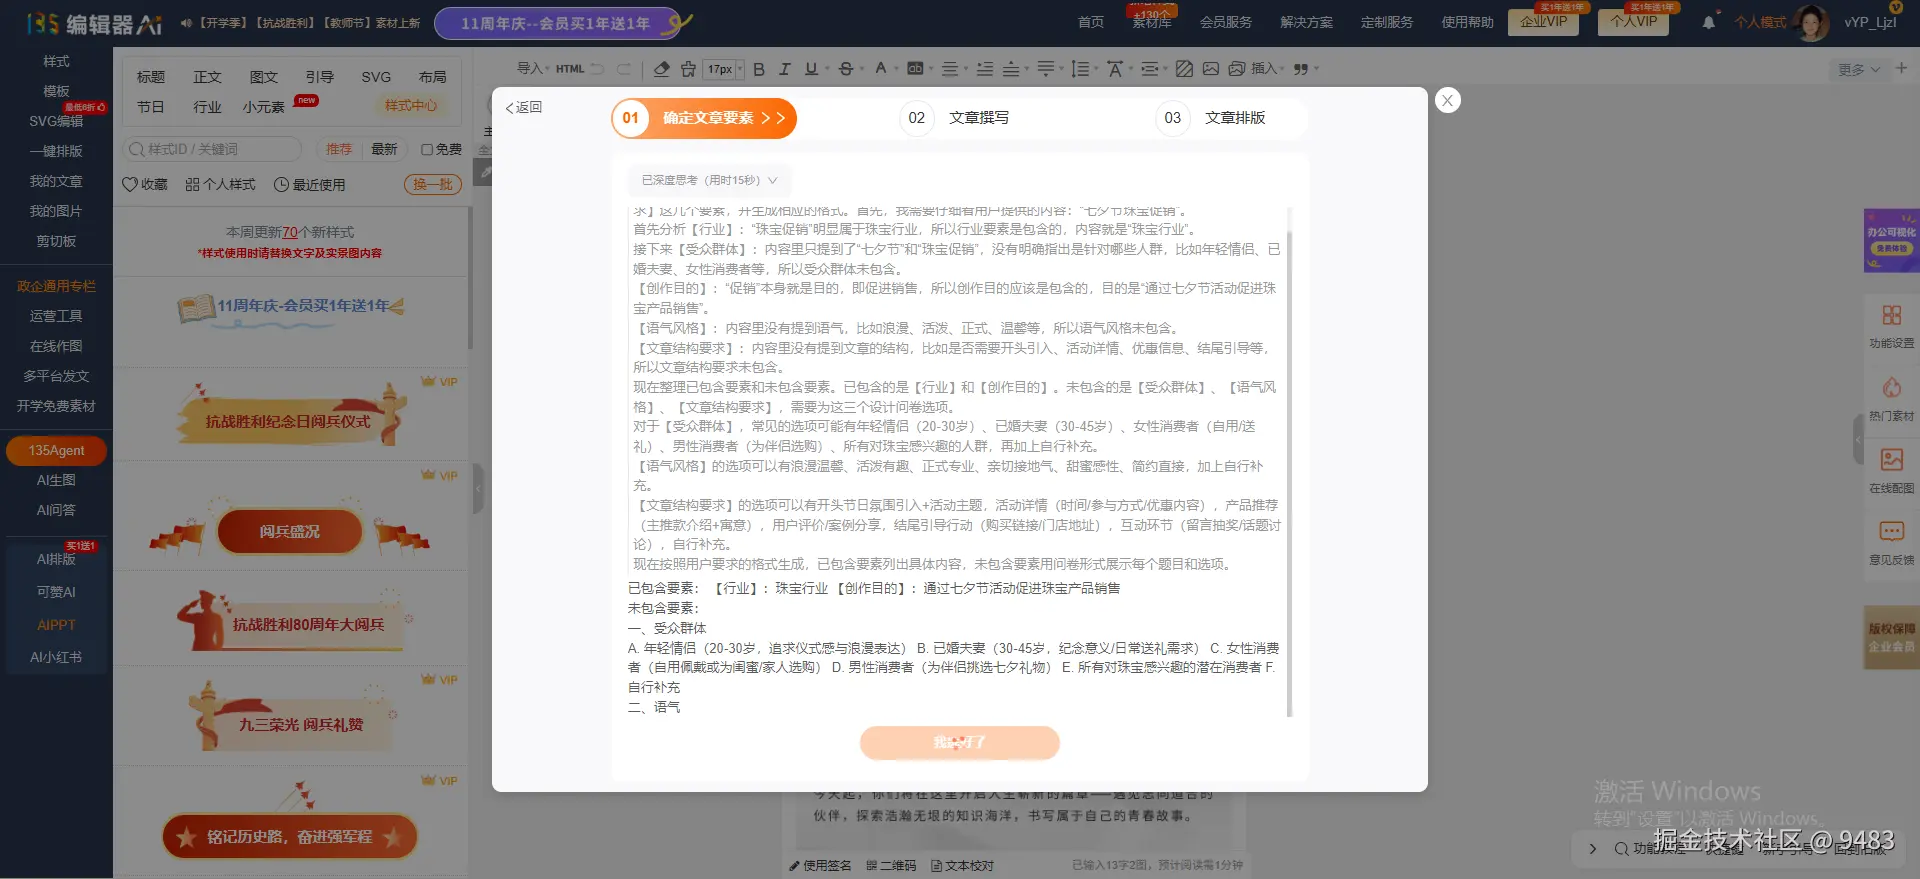Click the 最近使用 clock filter
This screenshot has width=1920, height=879.
[x=310, y=185]
